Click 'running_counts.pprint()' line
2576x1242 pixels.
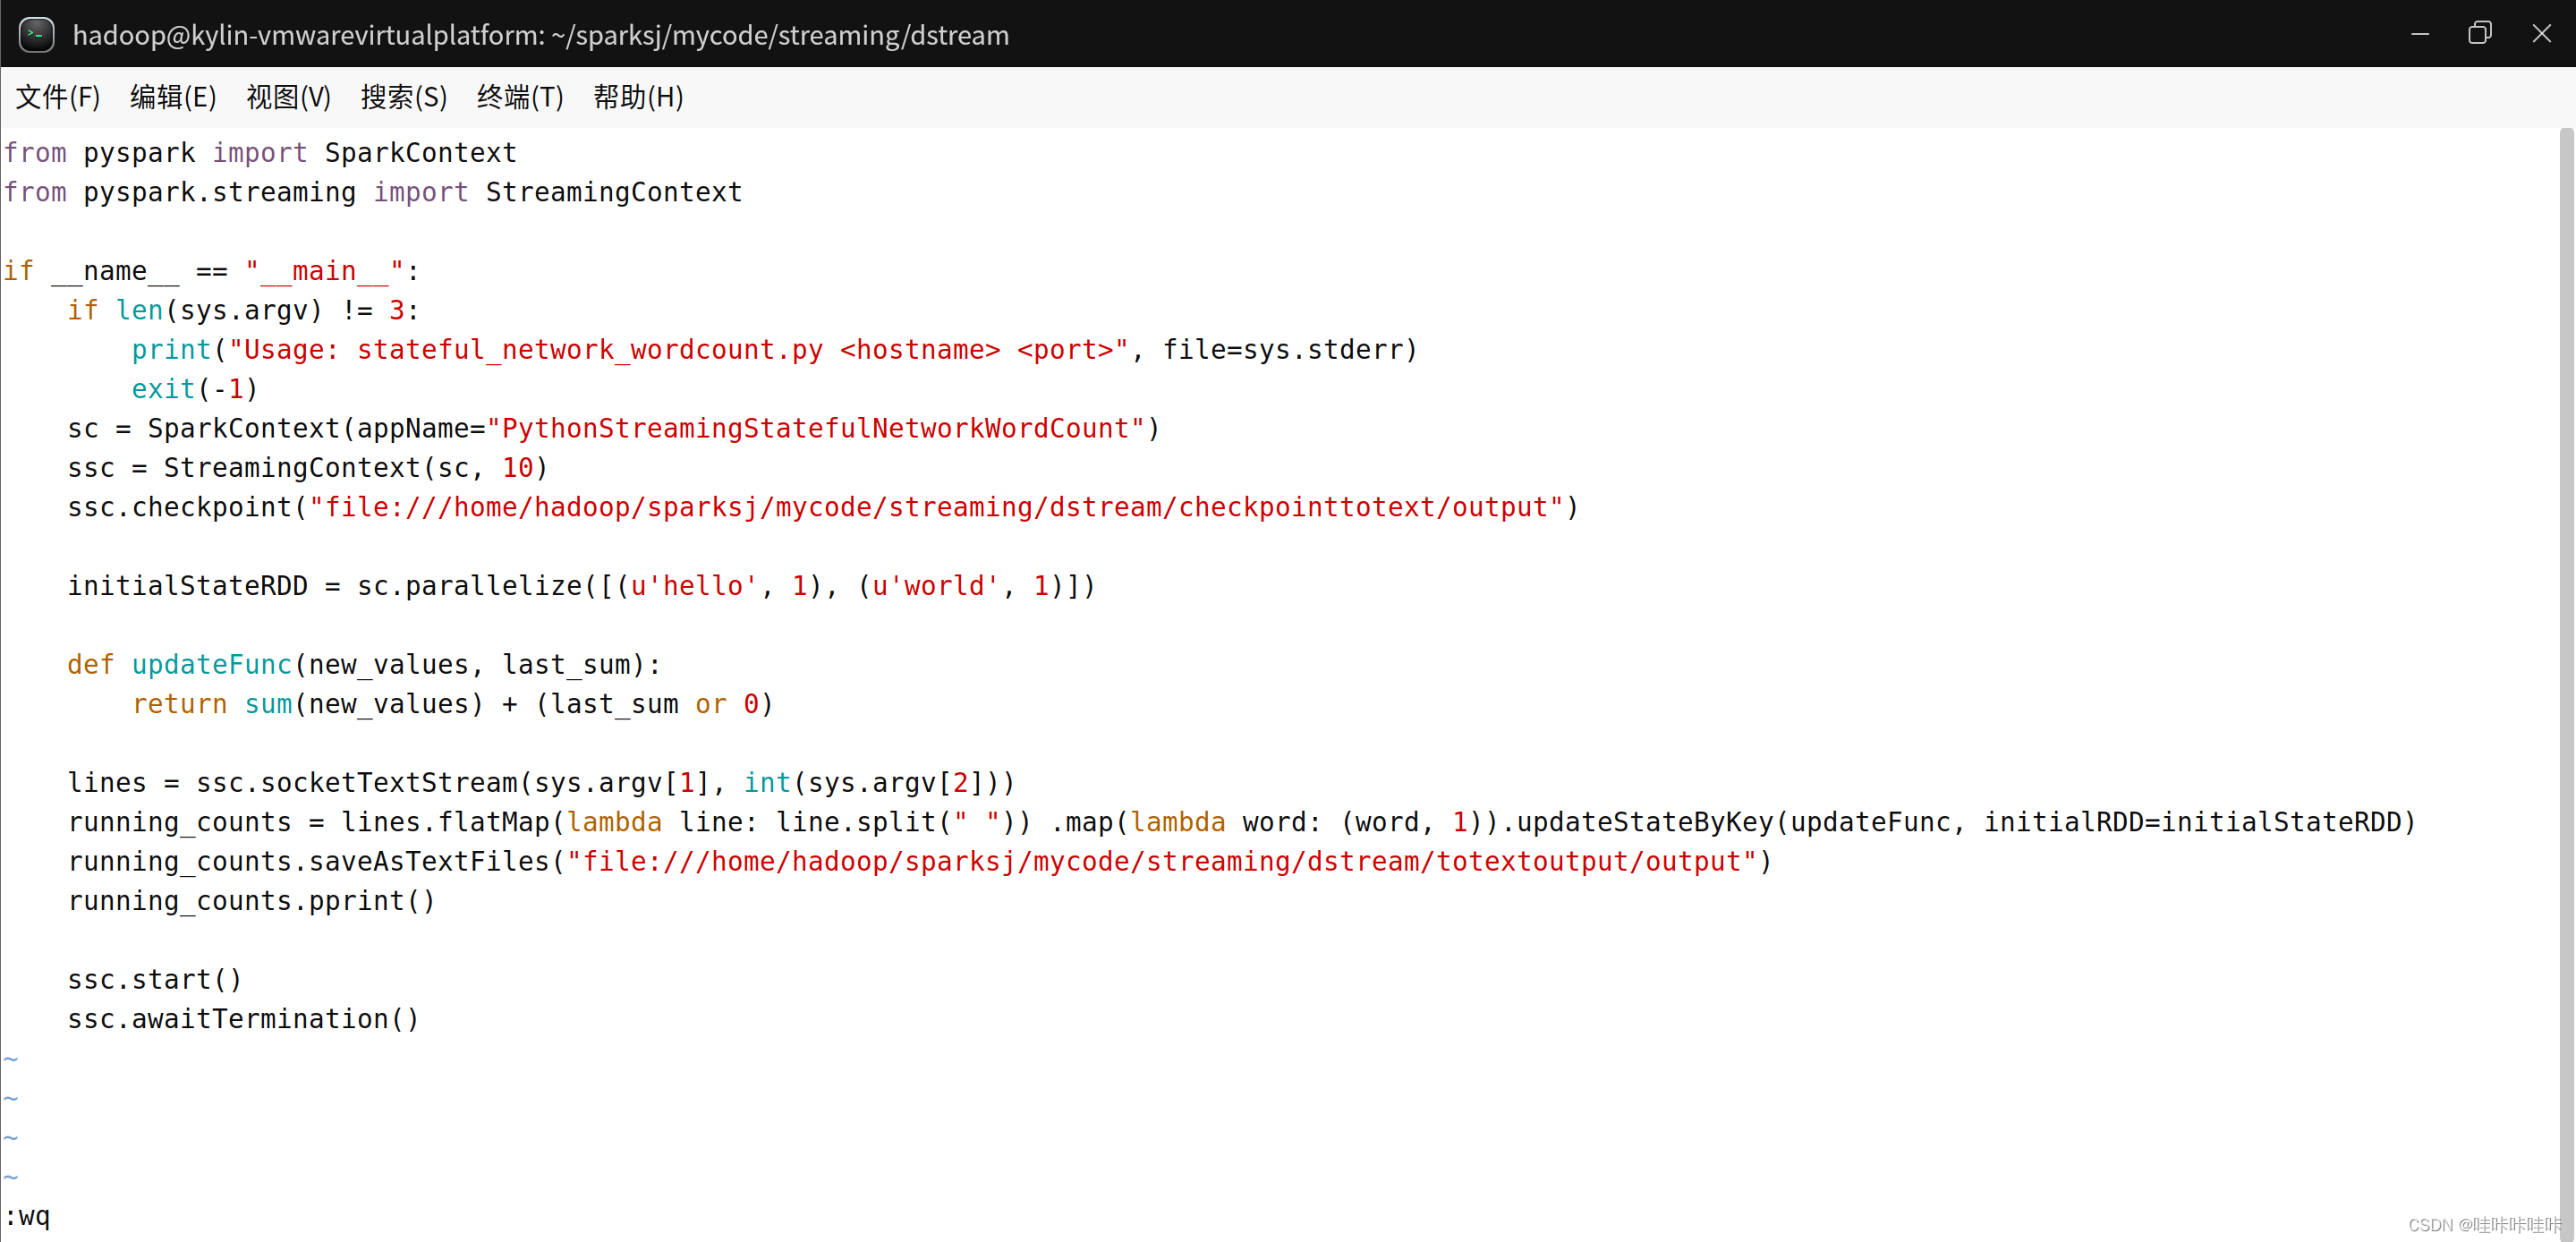pyautogui.click(x=251, y=901)
